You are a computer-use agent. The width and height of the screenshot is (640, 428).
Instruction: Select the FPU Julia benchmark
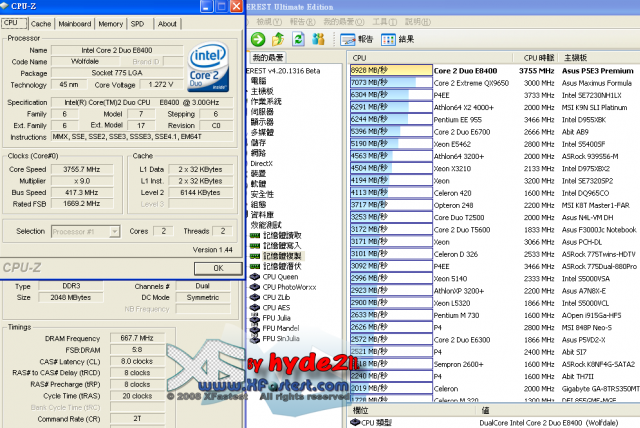(276, 318)
